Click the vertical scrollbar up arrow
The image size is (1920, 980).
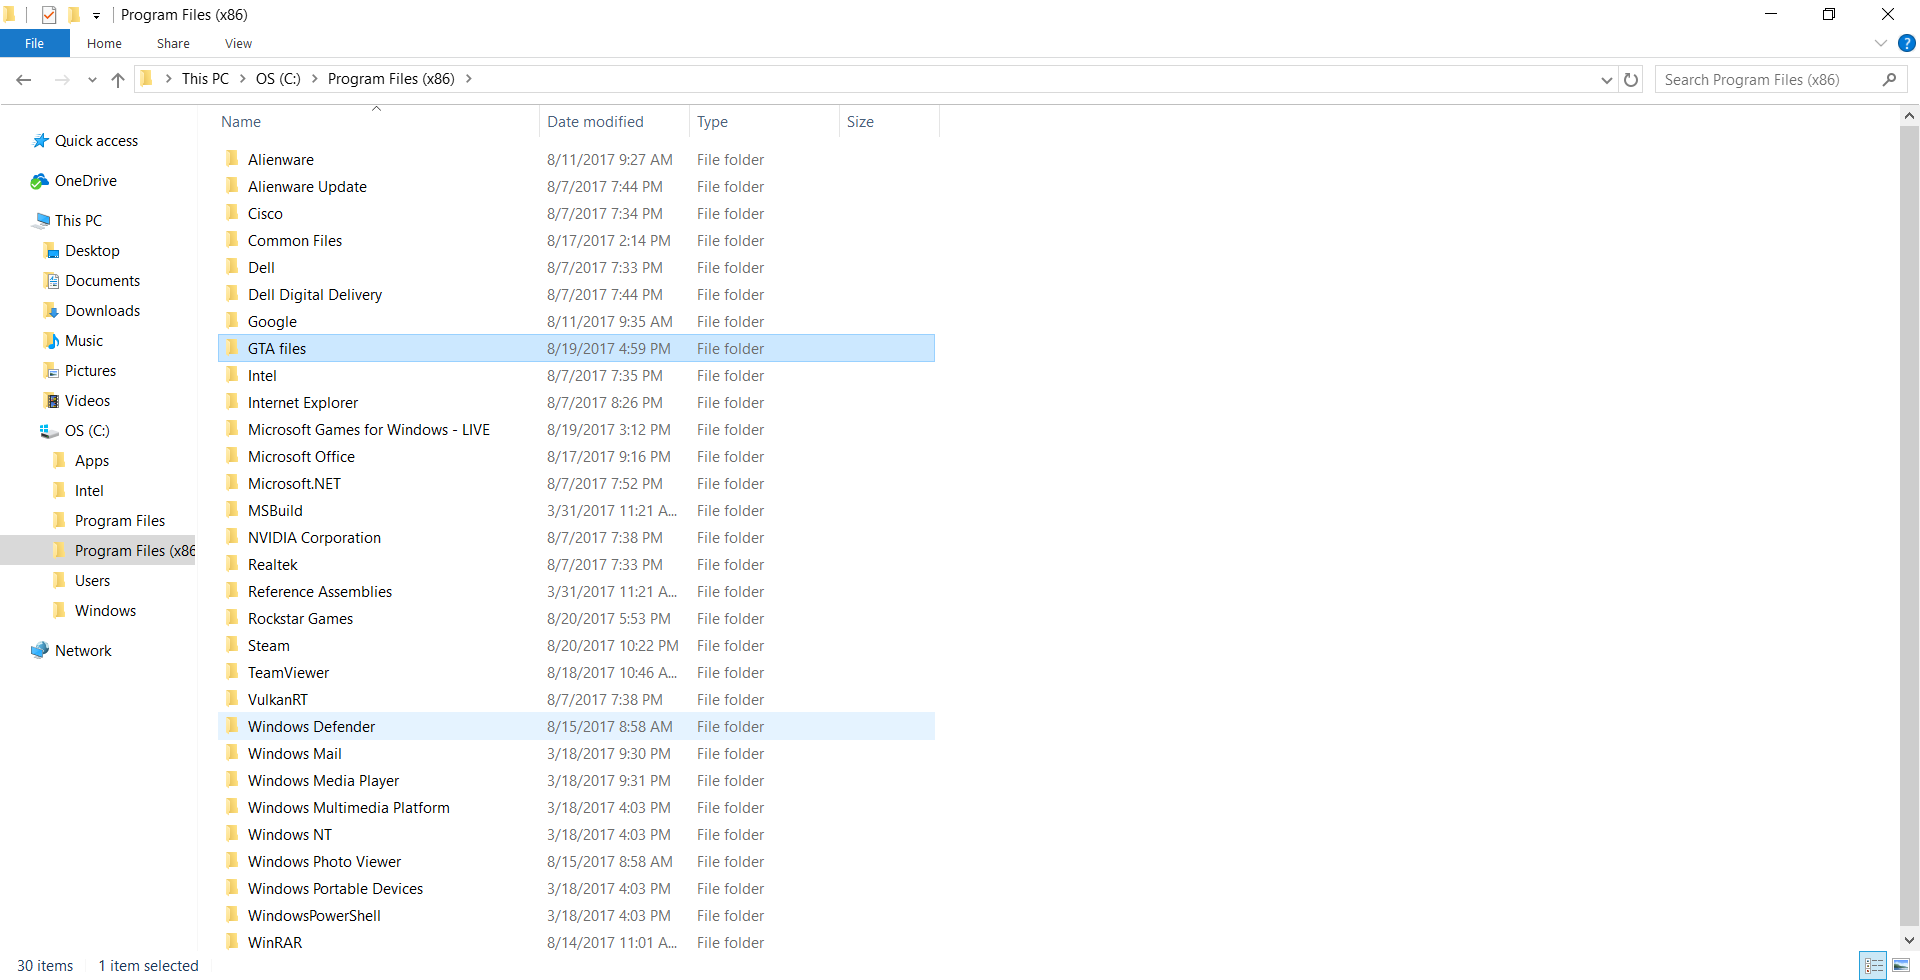click(x=1909, y=116)
